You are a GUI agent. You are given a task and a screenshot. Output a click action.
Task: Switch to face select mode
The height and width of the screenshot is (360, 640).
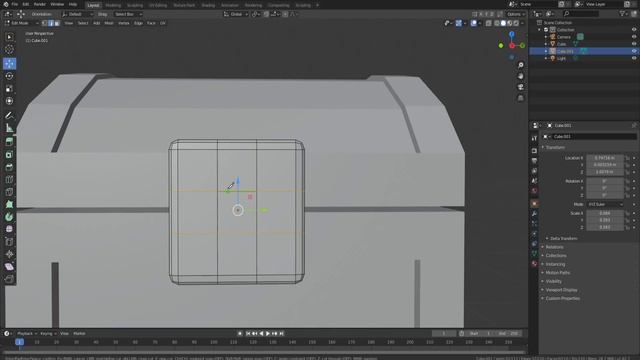[57, 23]
